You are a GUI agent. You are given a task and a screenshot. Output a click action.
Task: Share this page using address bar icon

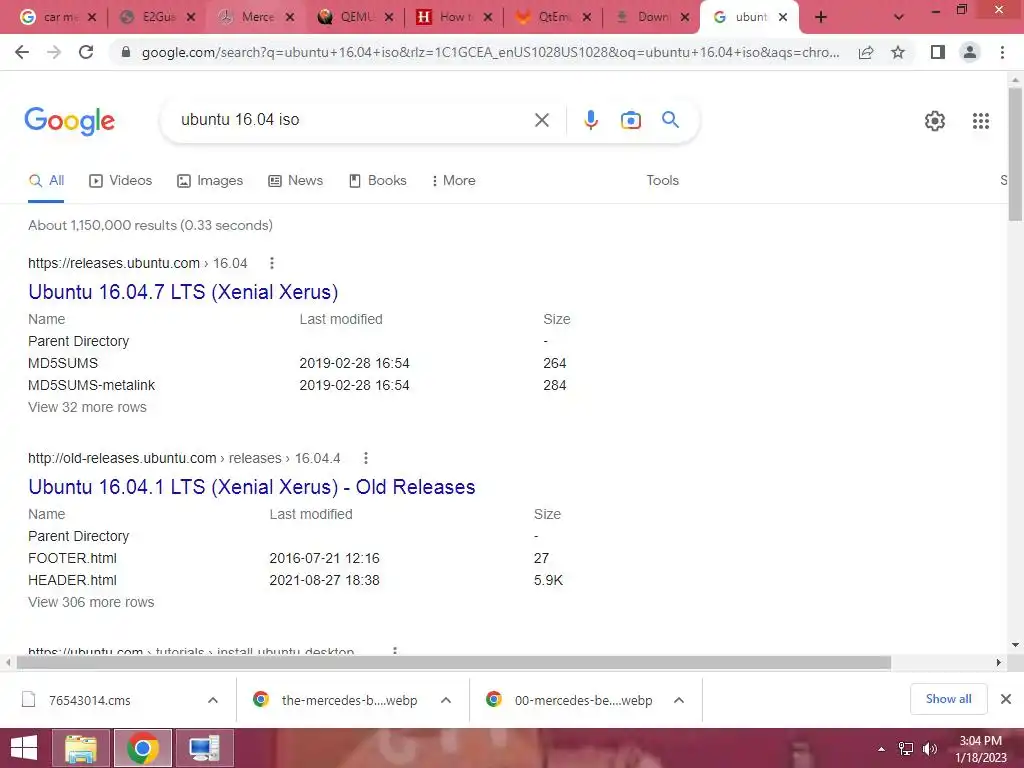point(866,52)
